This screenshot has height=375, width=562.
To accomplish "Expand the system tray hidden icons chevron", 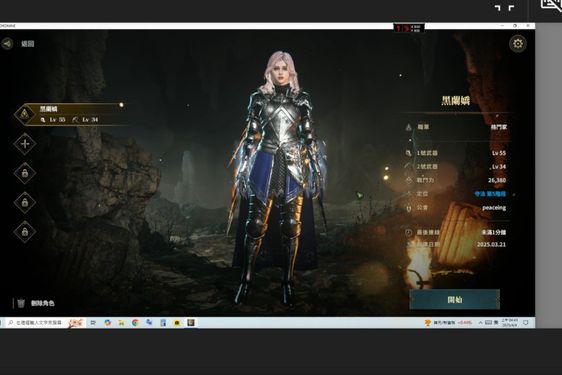I will [x=480, y=323].
